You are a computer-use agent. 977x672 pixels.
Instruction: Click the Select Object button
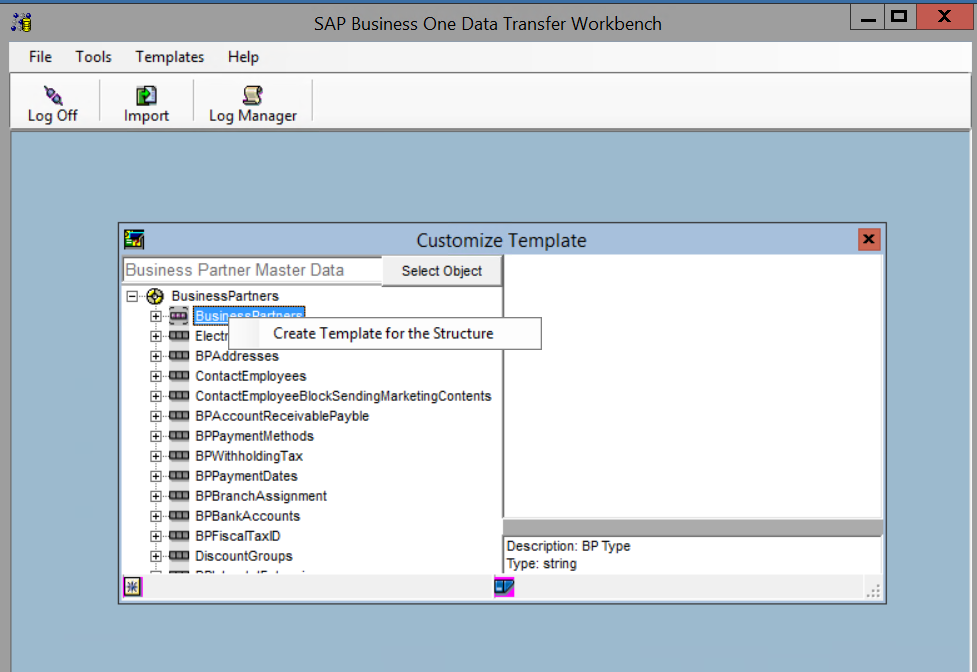tap(442, 271)
